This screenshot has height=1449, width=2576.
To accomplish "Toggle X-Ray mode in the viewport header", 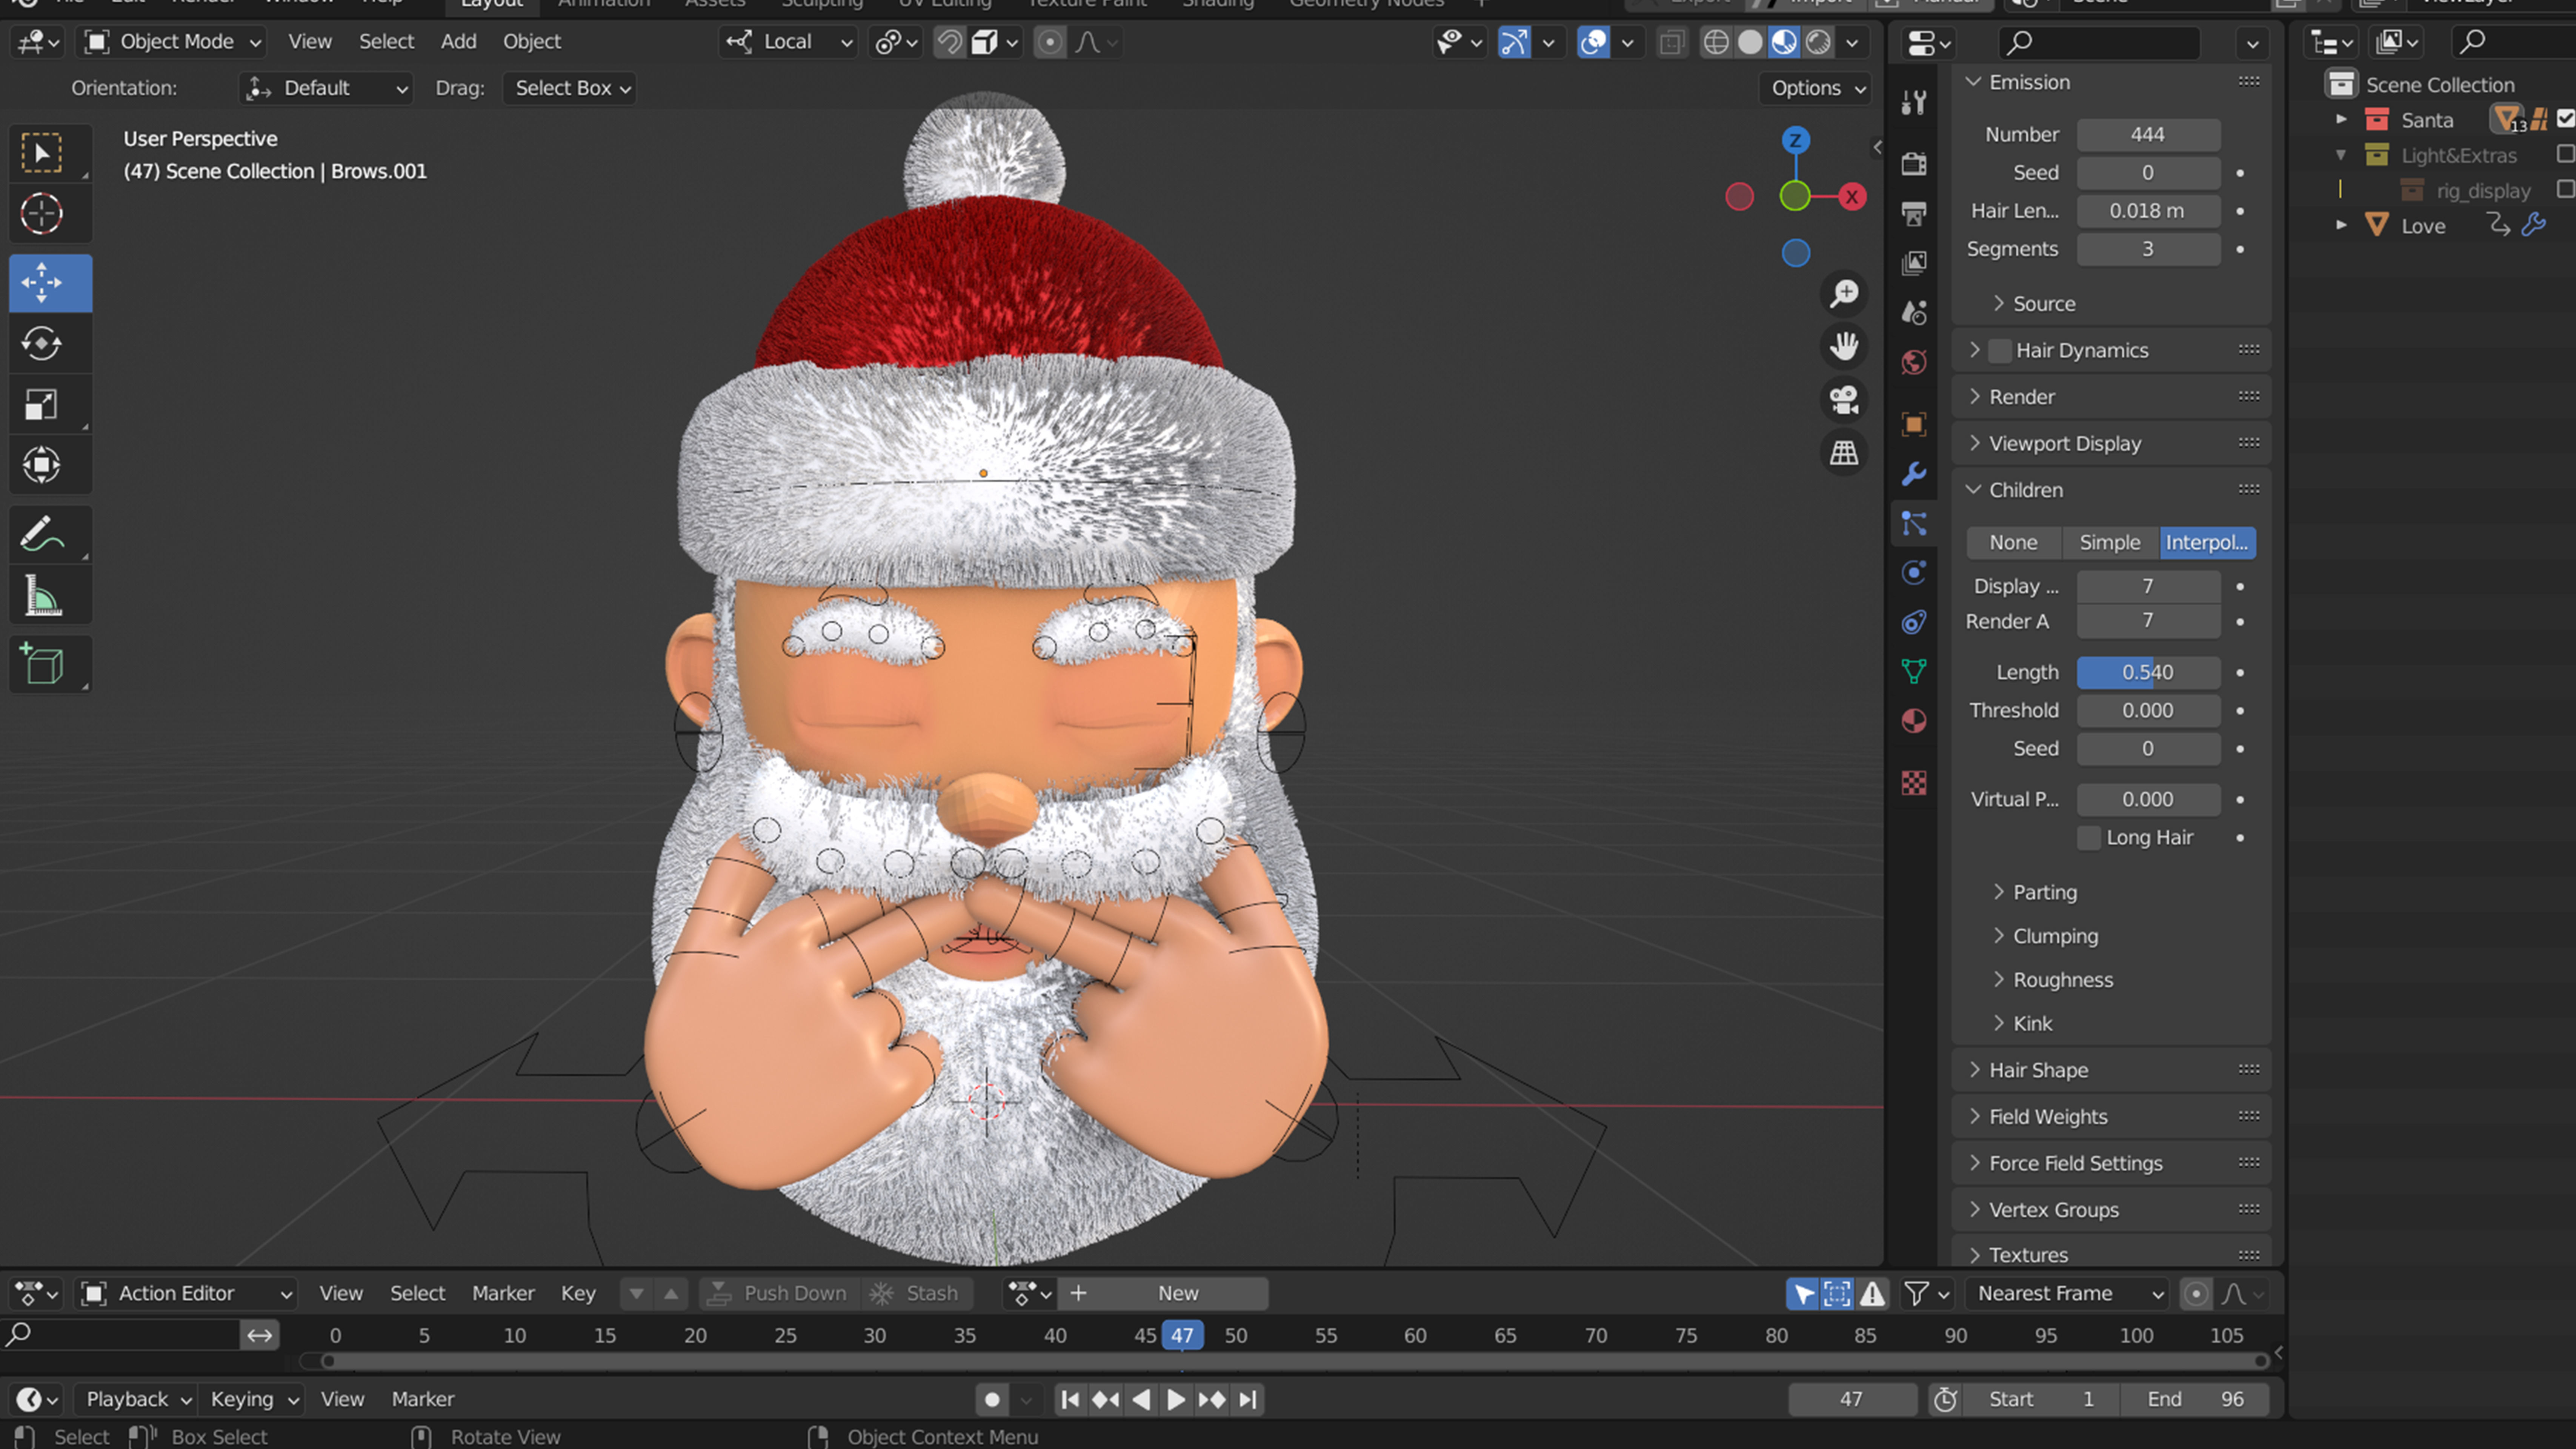I will click(1671, 42).
